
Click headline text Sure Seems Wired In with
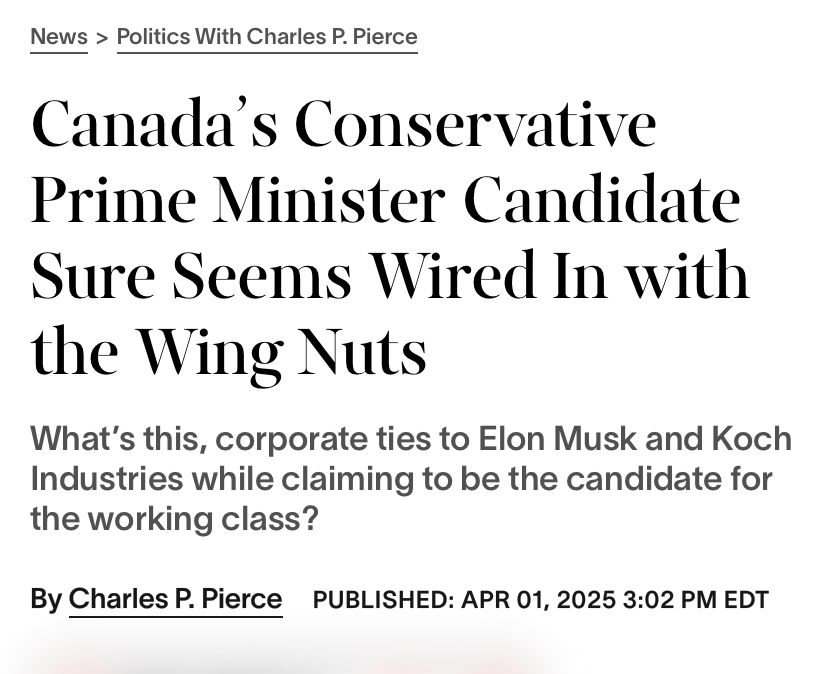[390, 275]
